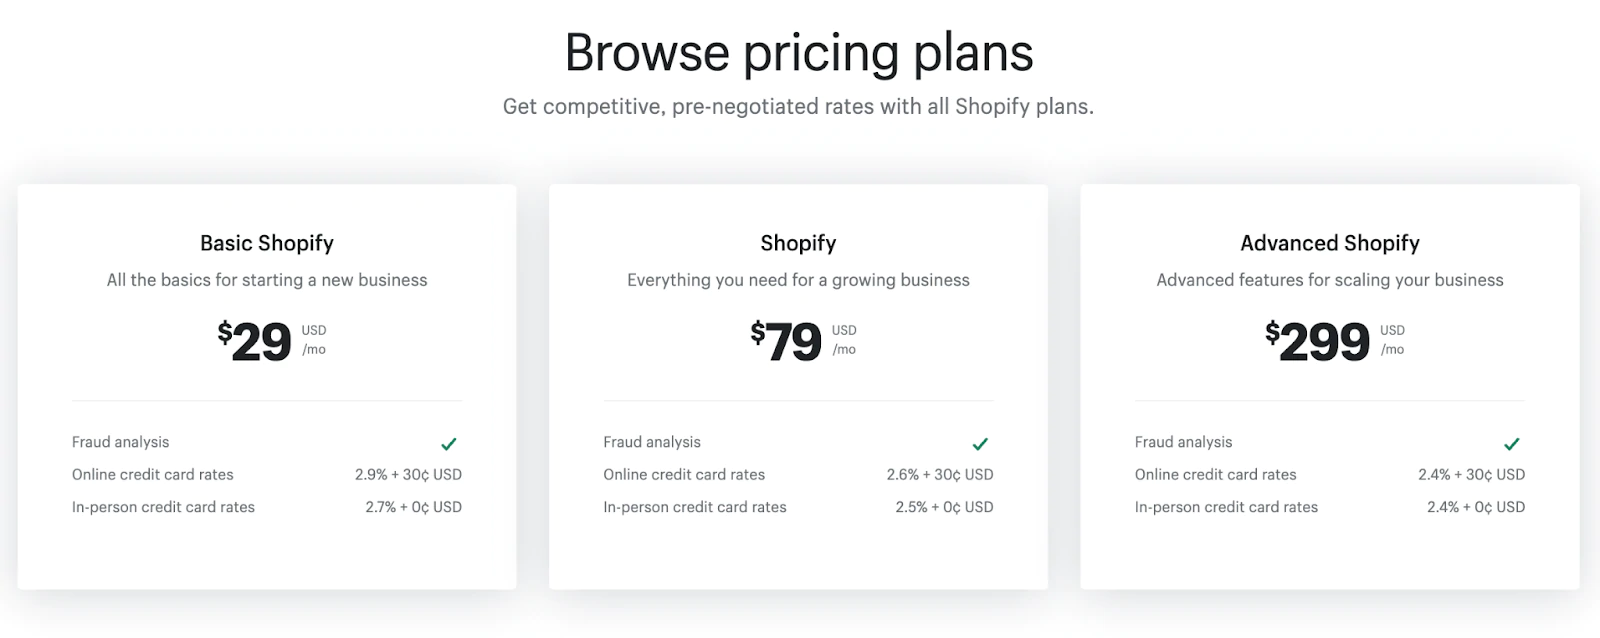This screenshot has width=1600, height=638.
Task: Click the pre-negotiated rates subtitle text
Action: [x=798, y=107]
